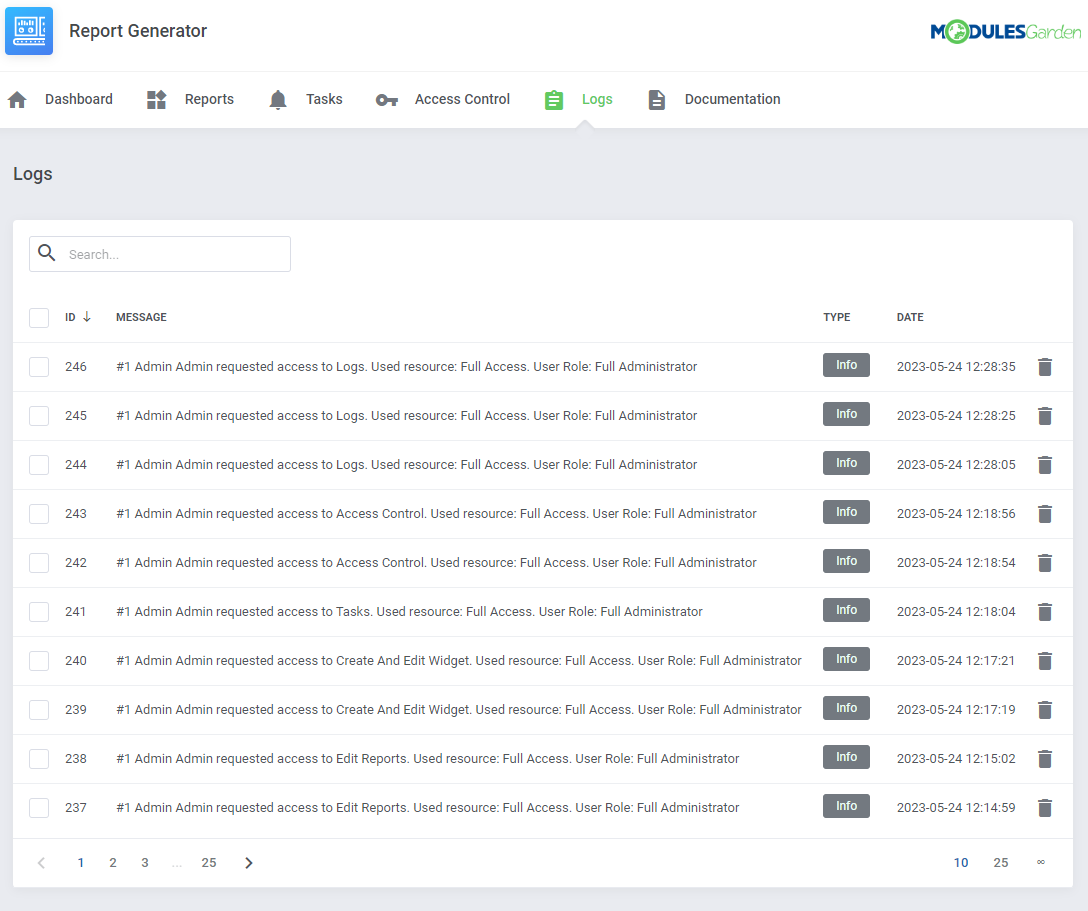Click the Dashboard home icon
This screenshot has width=1088, height=911.
click(17, 100)
